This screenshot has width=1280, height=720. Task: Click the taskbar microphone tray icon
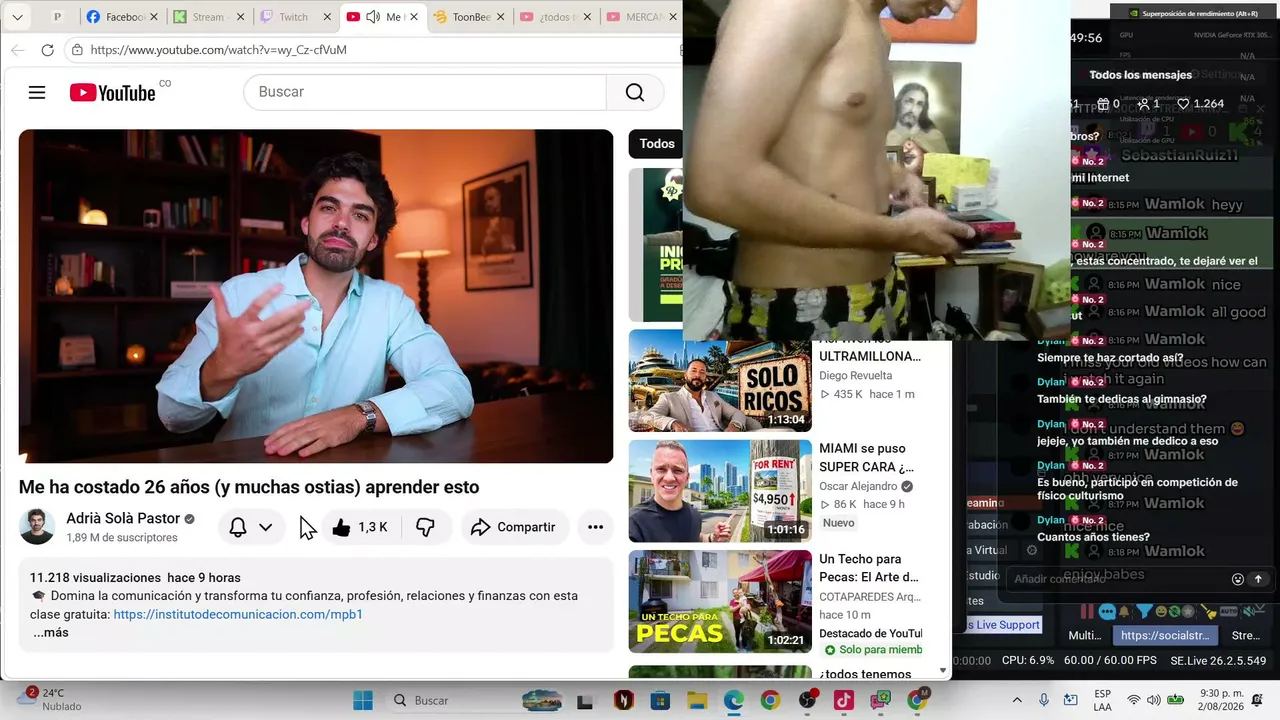(1044, 700)
